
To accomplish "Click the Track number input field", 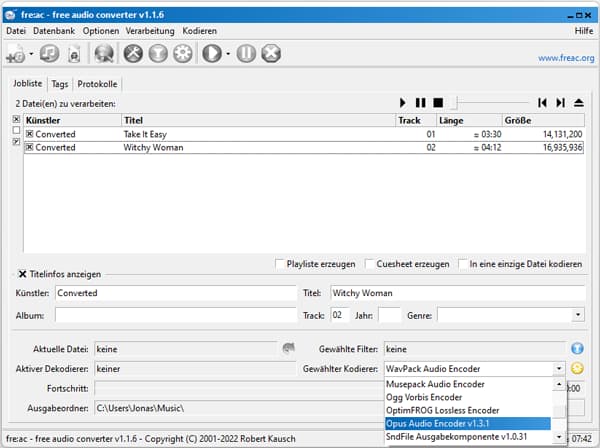I will click(x=340, y=315).
